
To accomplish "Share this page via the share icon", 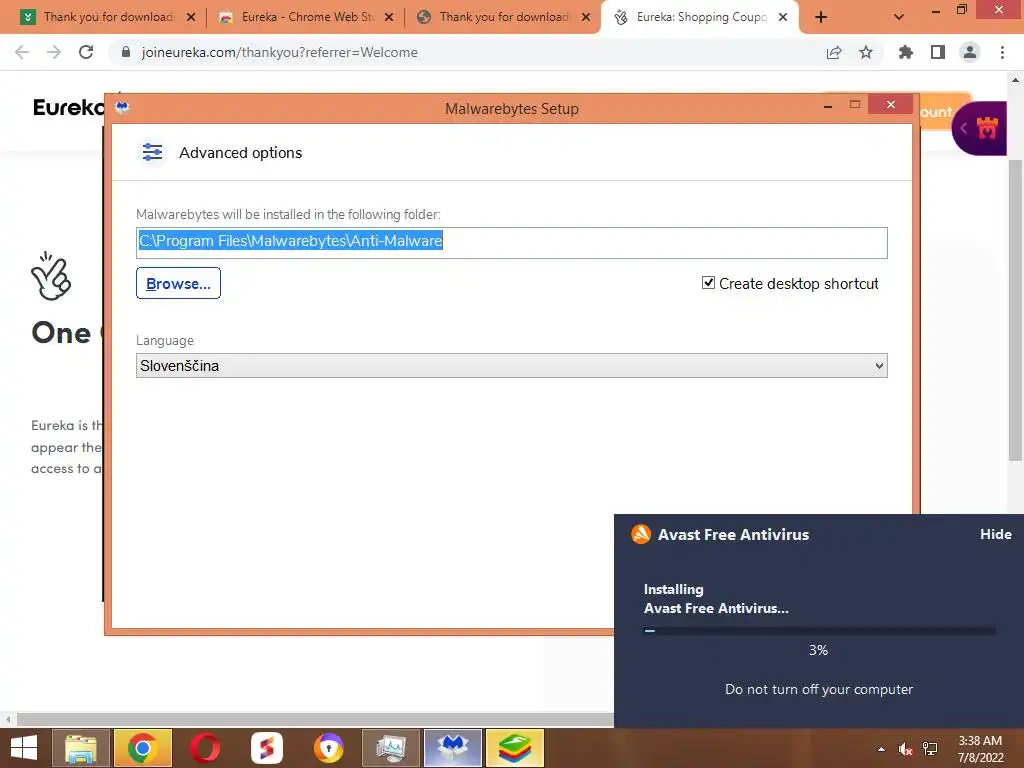I will pyautogui.click(x=834, y=52).
